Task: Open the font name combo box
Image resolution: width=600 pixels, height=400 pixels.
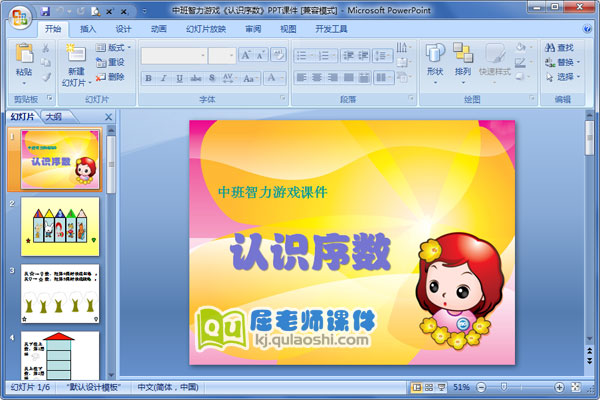Action: [174, 56]
